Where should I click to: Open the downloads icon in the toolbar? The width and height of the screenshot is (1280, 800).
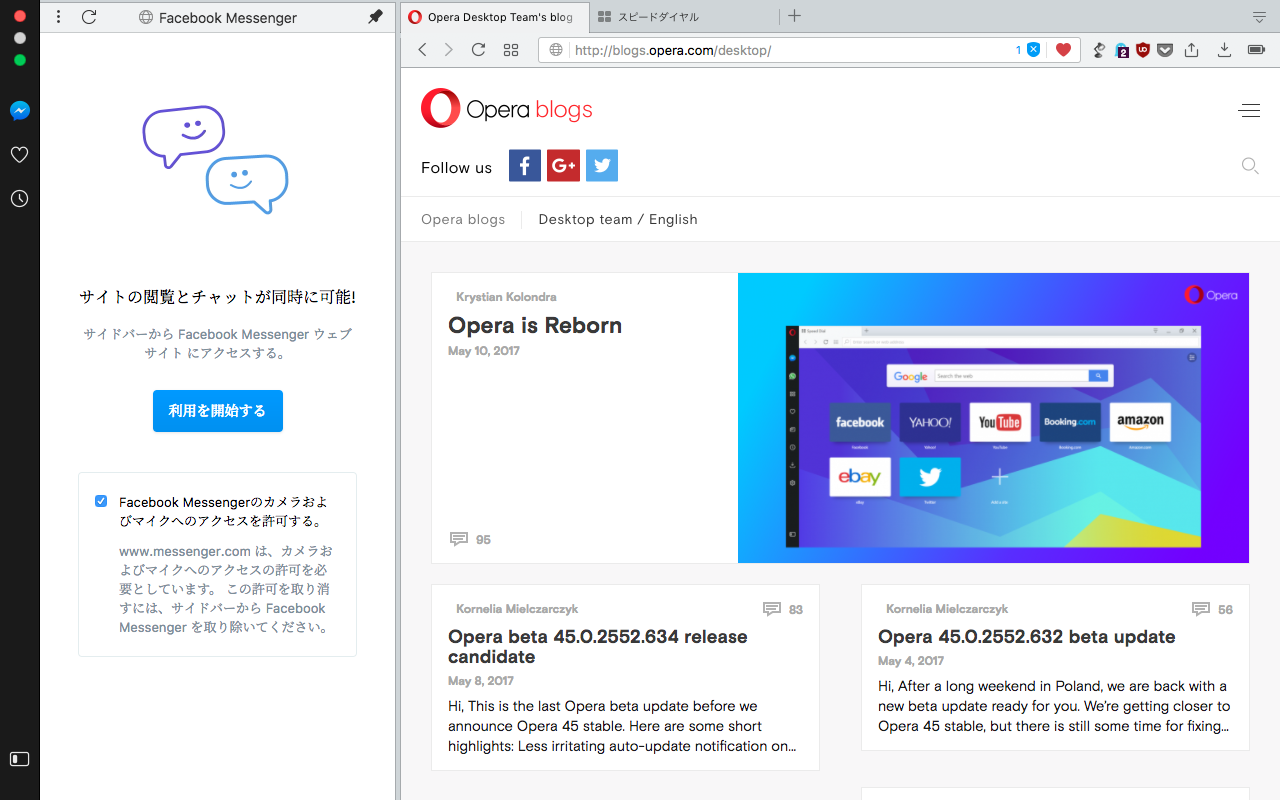(1224, 50)
